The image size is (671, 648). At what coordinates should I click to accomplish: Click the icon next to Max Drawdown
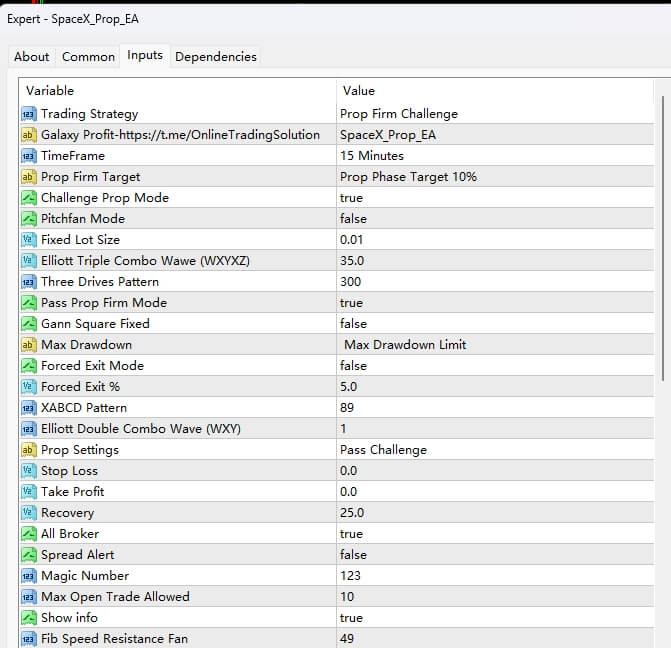pyautogui.click(x=28, y=345)
